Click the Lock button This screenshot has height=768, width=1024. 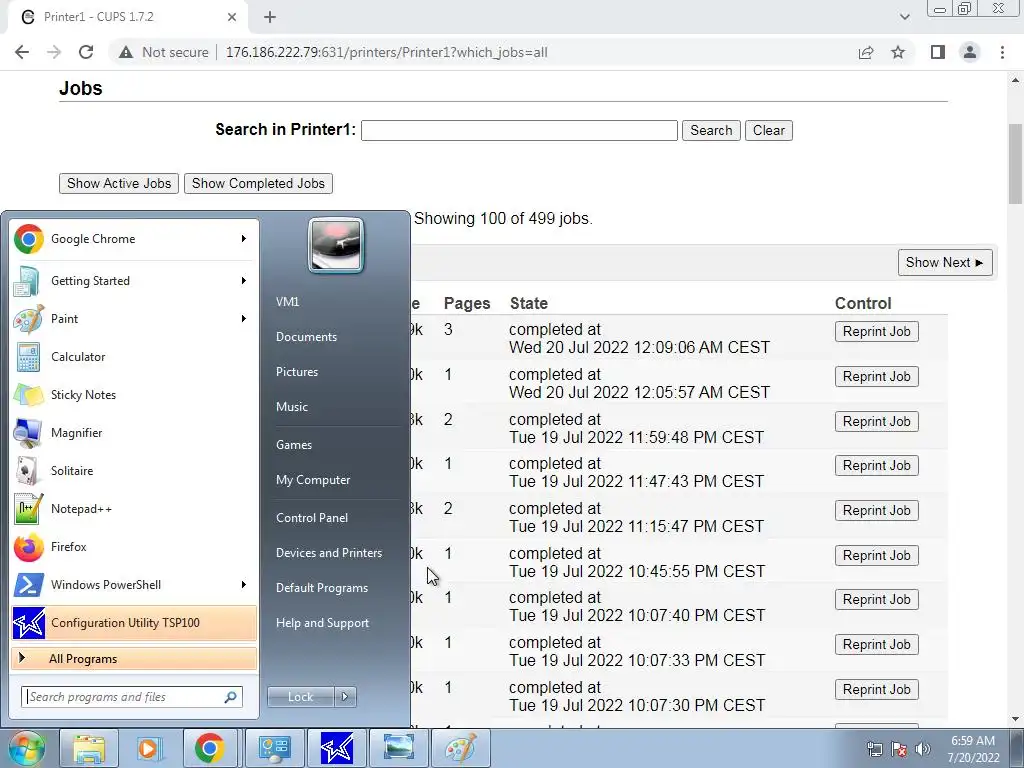click(x=300, y=697)
